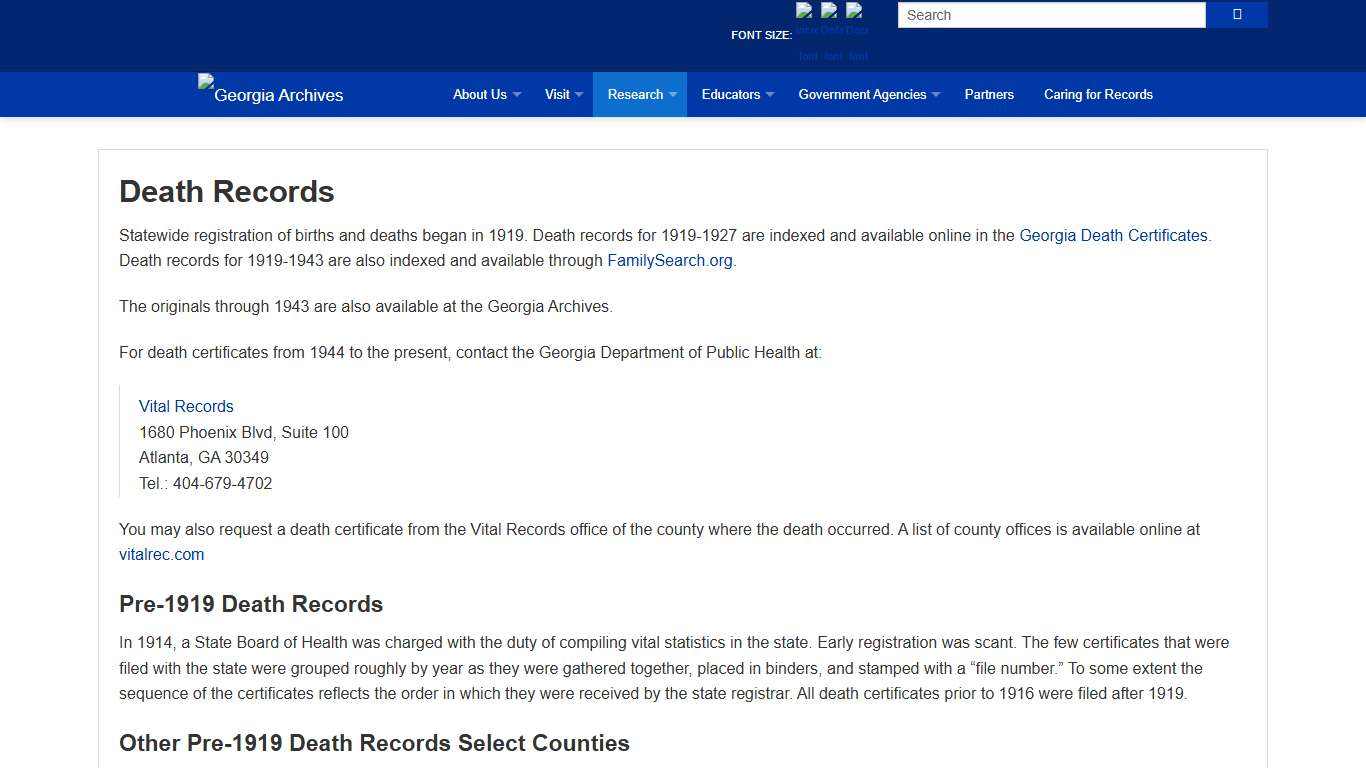Click the Vital Records link
The height and width of the screenshot is (768, 1366).
[x=186, y=406]
